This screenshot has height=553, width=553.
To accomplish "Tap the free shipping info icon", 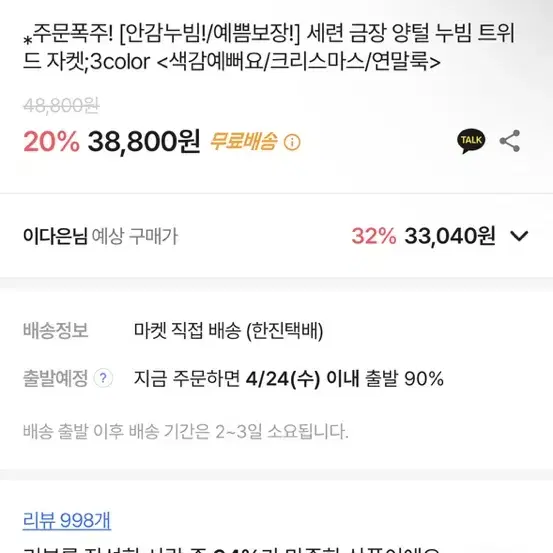I will click(x=292, y=142).
